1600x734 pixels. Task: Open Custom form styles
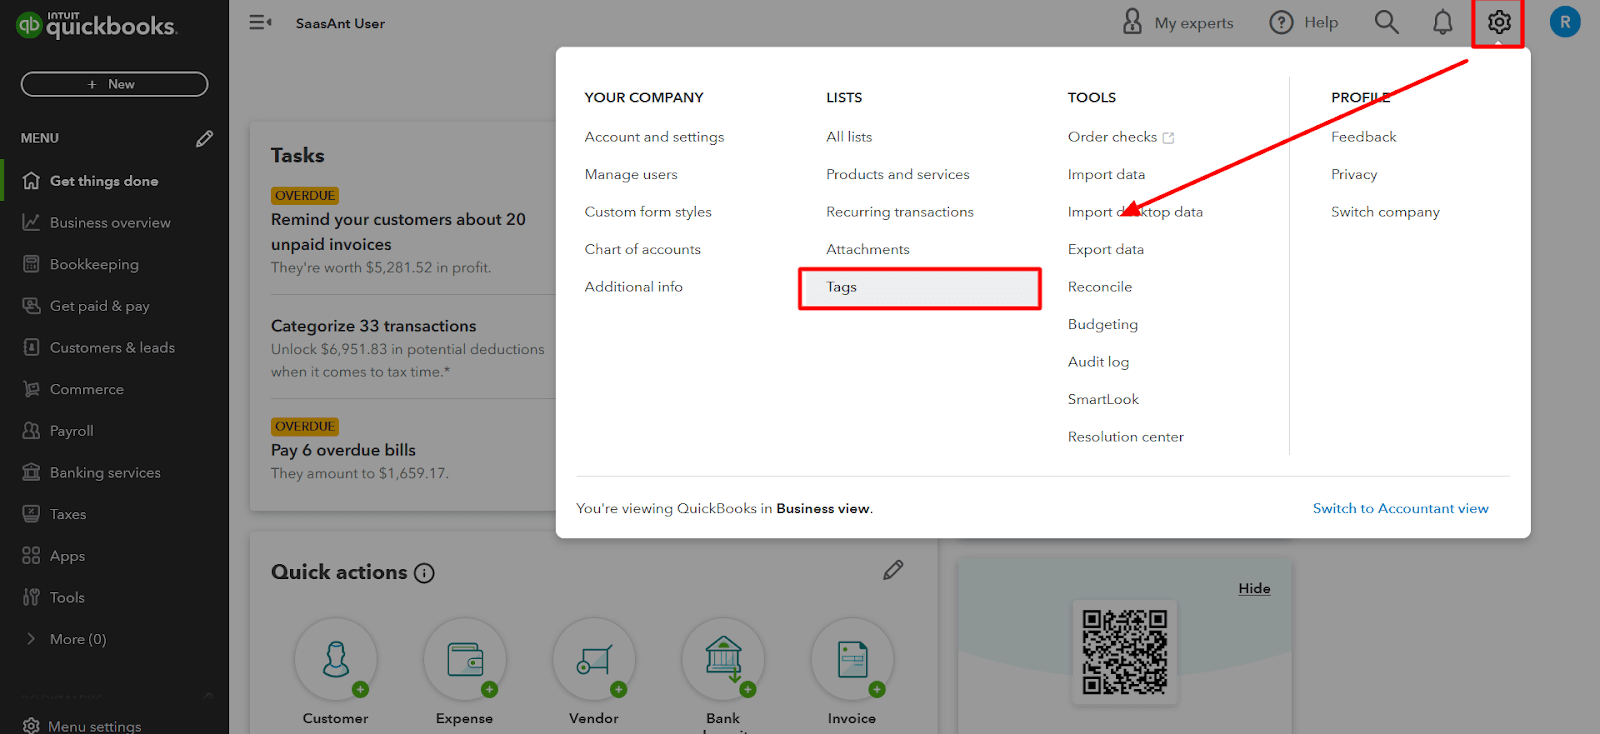[648, 212]
